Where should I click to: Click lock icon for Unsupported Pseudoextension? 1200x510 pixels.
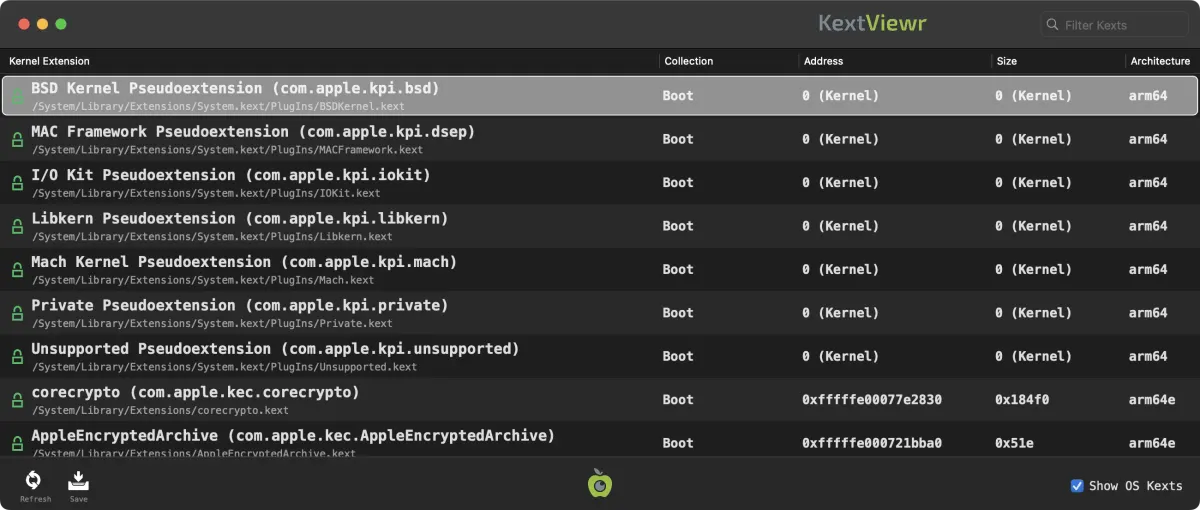pyautogui.click(x=17, y=357)
